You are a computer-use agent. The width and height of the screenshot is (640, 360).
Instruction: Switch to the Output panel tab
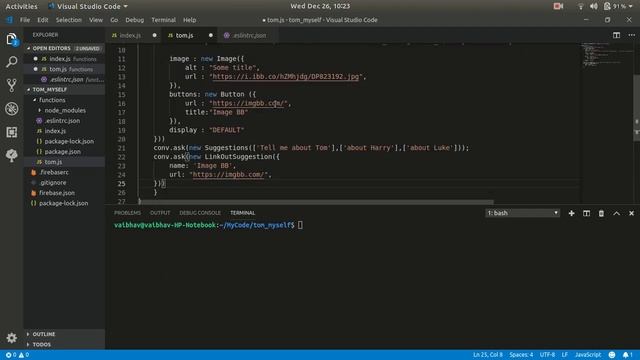160,213
